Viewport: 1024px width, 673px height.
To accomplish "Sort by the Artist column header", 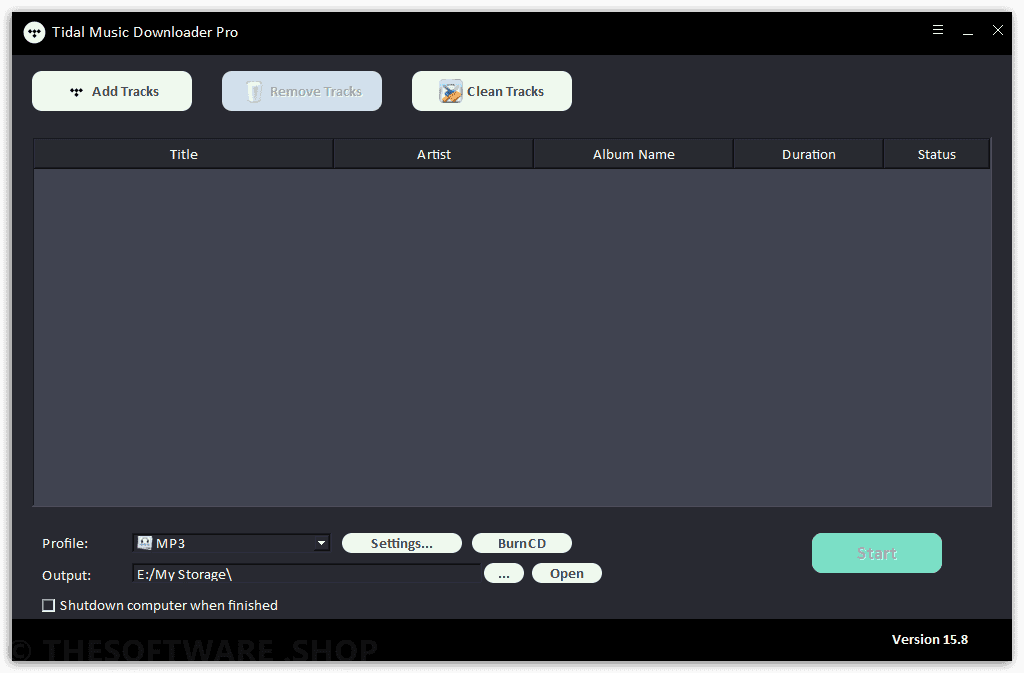I will pos(434,154).
